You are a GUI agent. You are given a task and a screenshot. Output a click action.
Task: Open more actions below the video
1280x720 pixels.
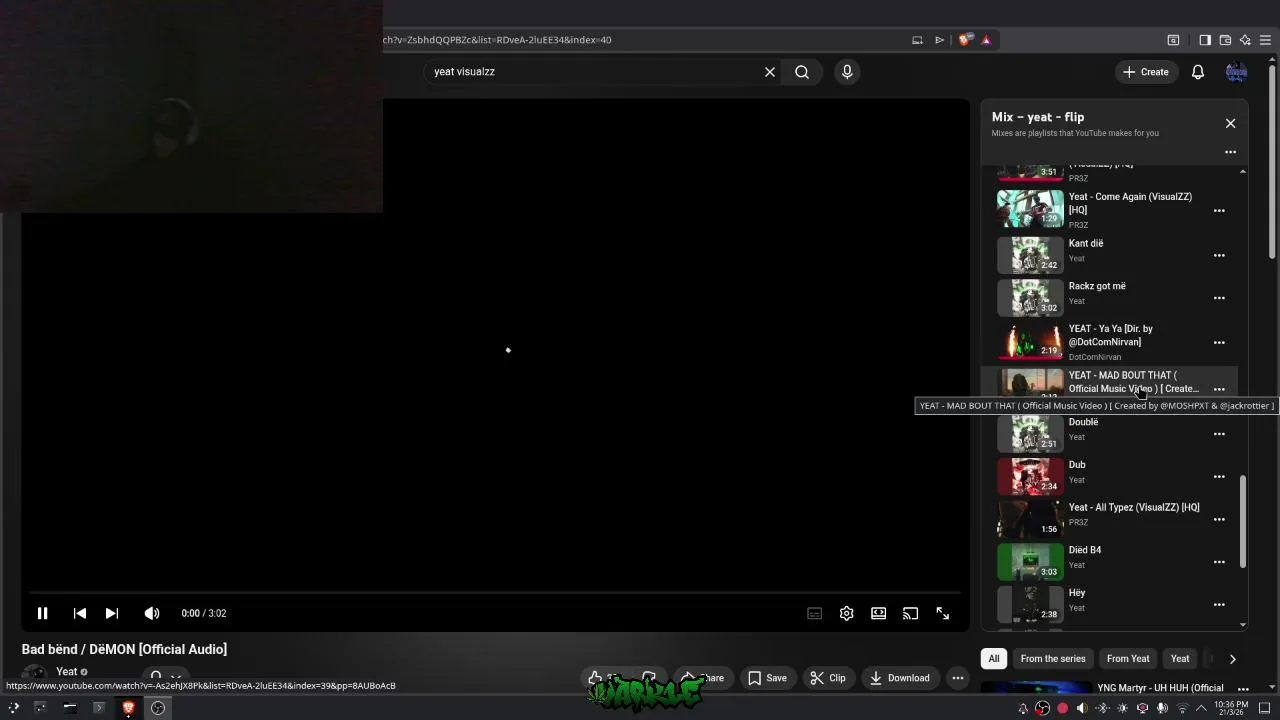(x=958, y=678)
